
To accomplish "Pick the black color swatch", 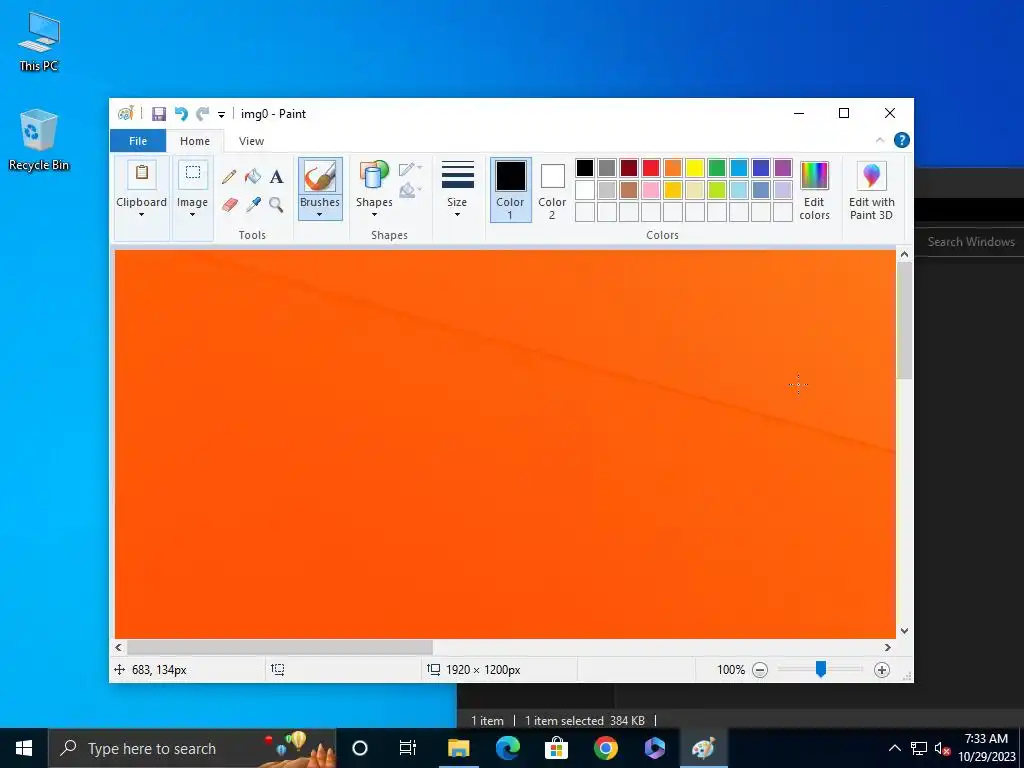I will (x=585, y=168).
